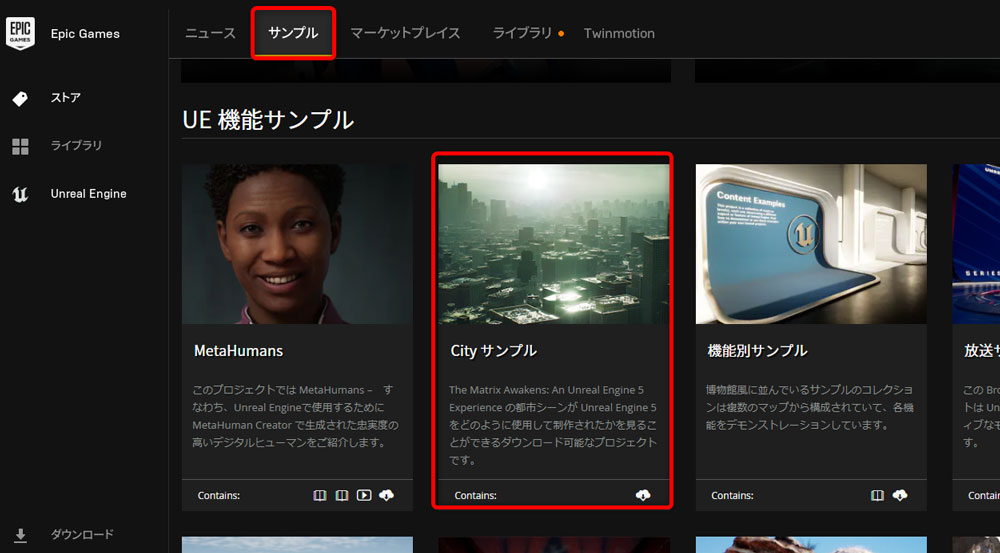Select Unreal Engine text in the sidebar
Image resolution: width=1000 pixels, height=553 pixels.
click(x=89, y=194)
